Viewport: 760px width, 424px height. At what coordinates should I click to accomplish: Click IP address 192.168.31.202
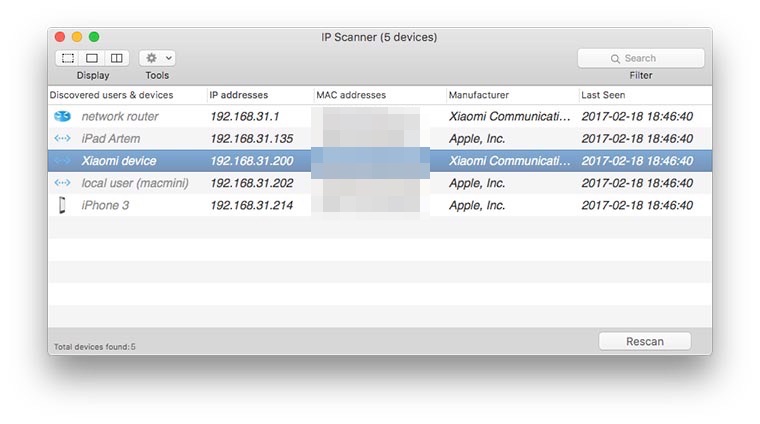[252, 183]
